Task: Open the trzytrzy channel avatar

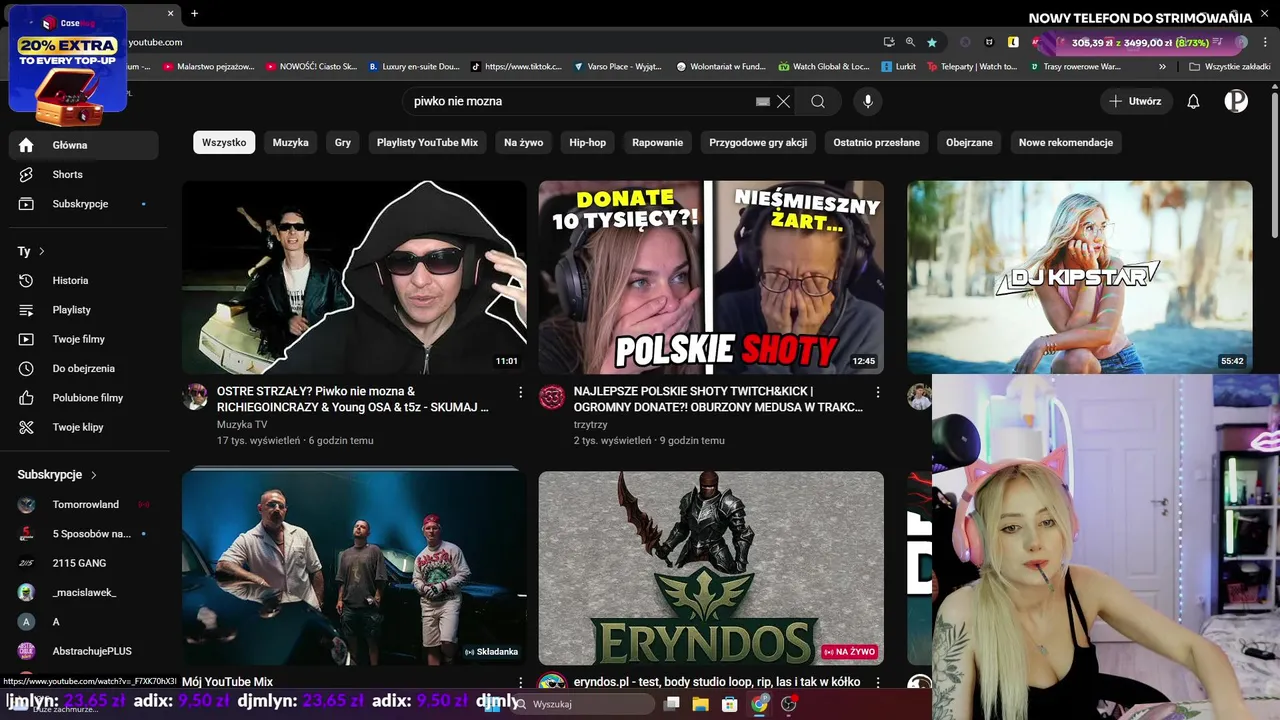Action: pyautogui.click(x=552, y=397)
